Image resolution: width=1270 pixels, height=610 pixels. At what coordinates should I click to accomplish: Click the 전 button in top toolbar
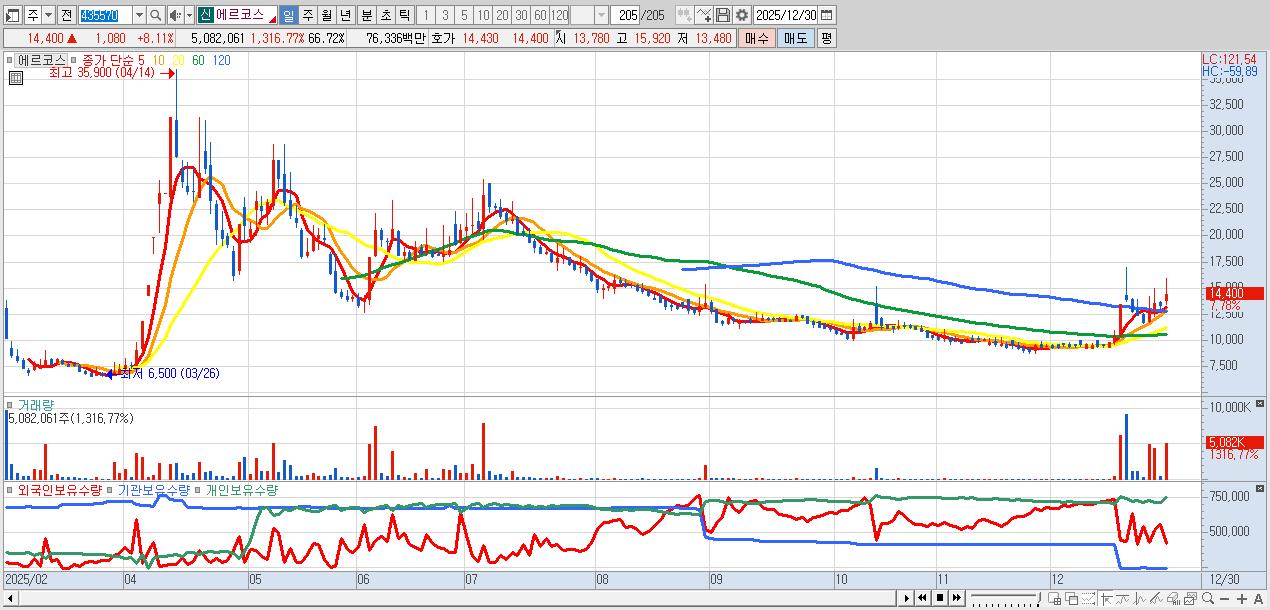66,15
